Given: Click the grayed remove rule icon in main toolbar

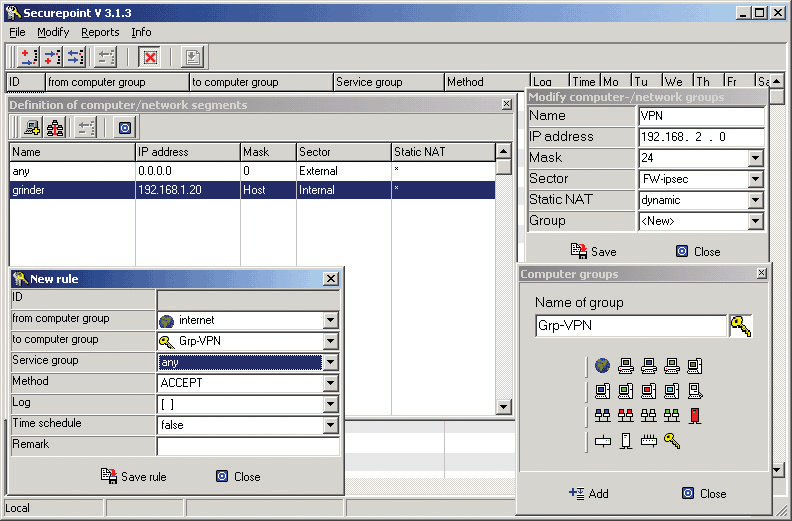Looking at the screenshot, I should (x=106, y=57).
